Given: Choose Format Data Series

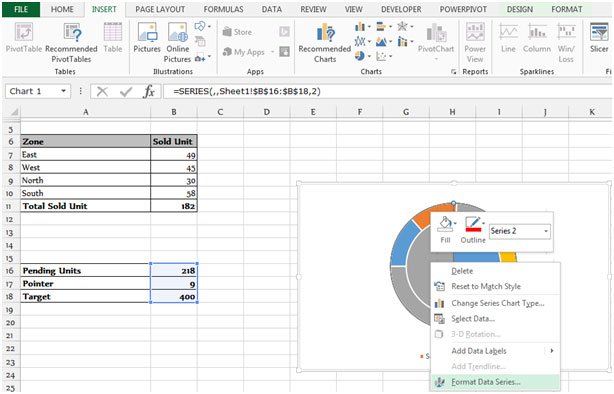Looking at the screenshot, I should pyautogui.click(x=496, y=382).
